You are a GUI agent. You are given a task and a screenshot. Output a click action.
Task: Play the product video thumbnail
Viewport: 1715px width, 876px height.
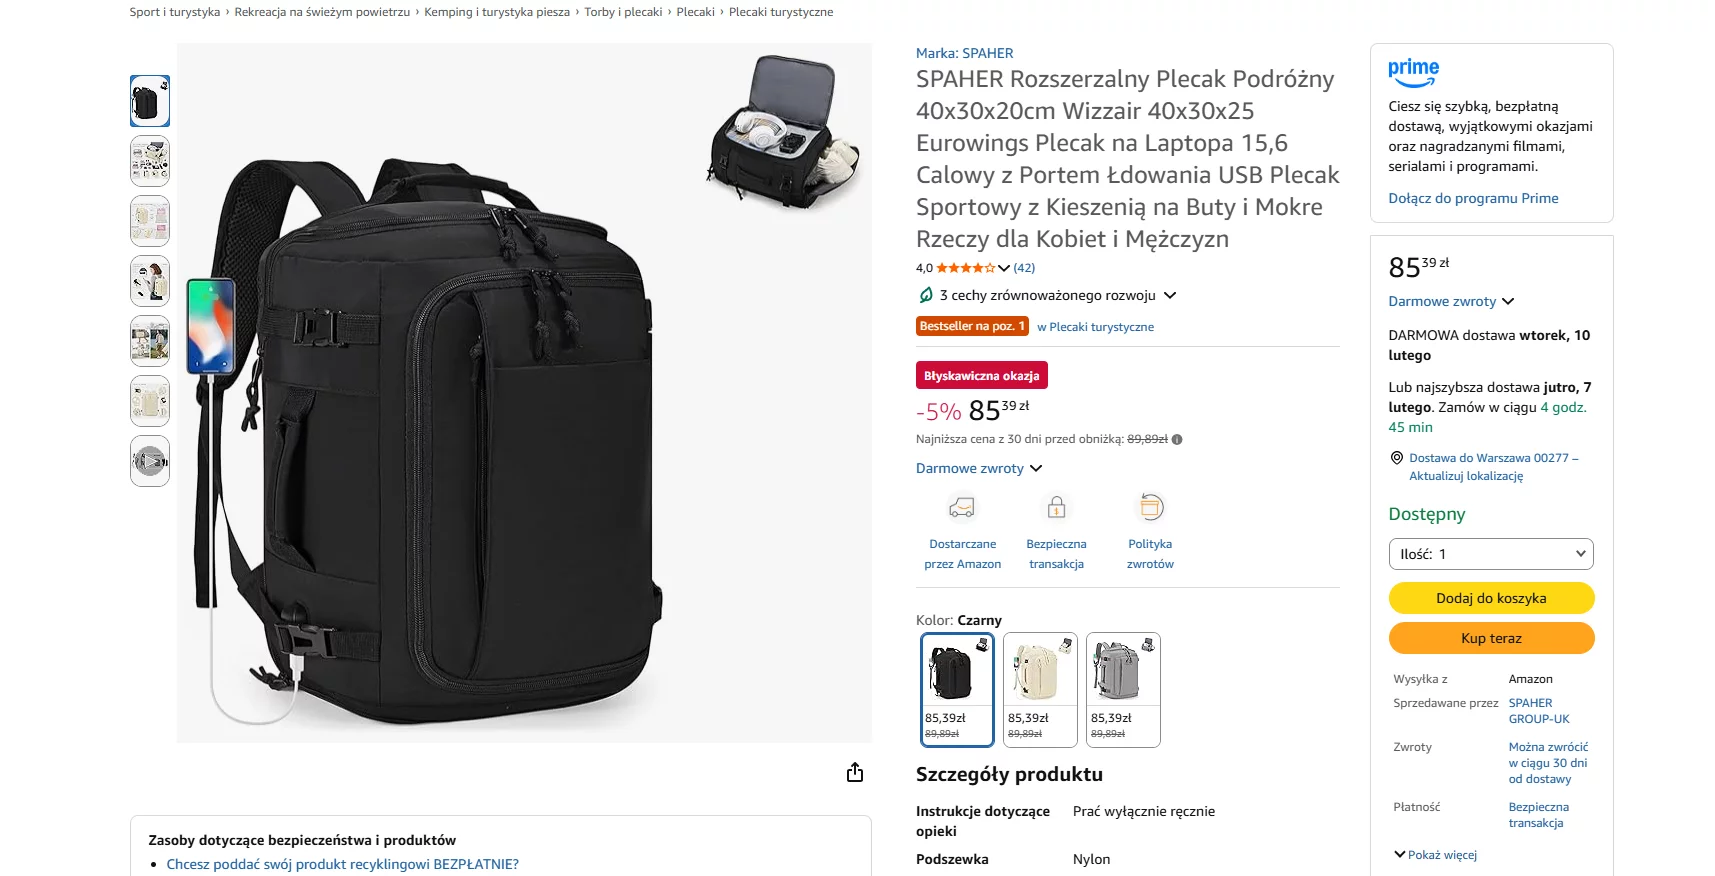click(x=150, y=461)
